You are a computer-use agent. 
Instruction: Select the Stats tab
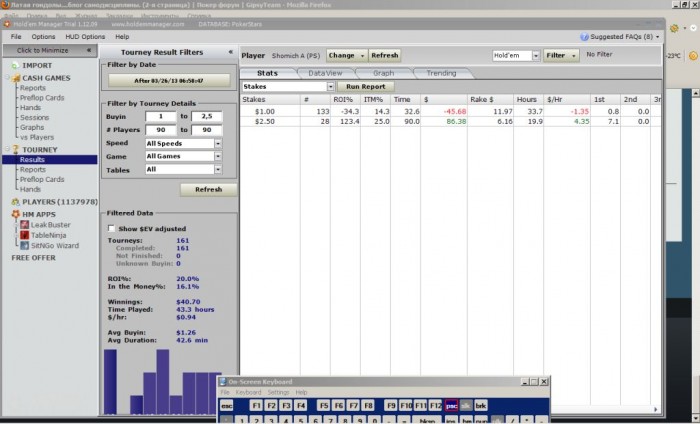(267, 73)
